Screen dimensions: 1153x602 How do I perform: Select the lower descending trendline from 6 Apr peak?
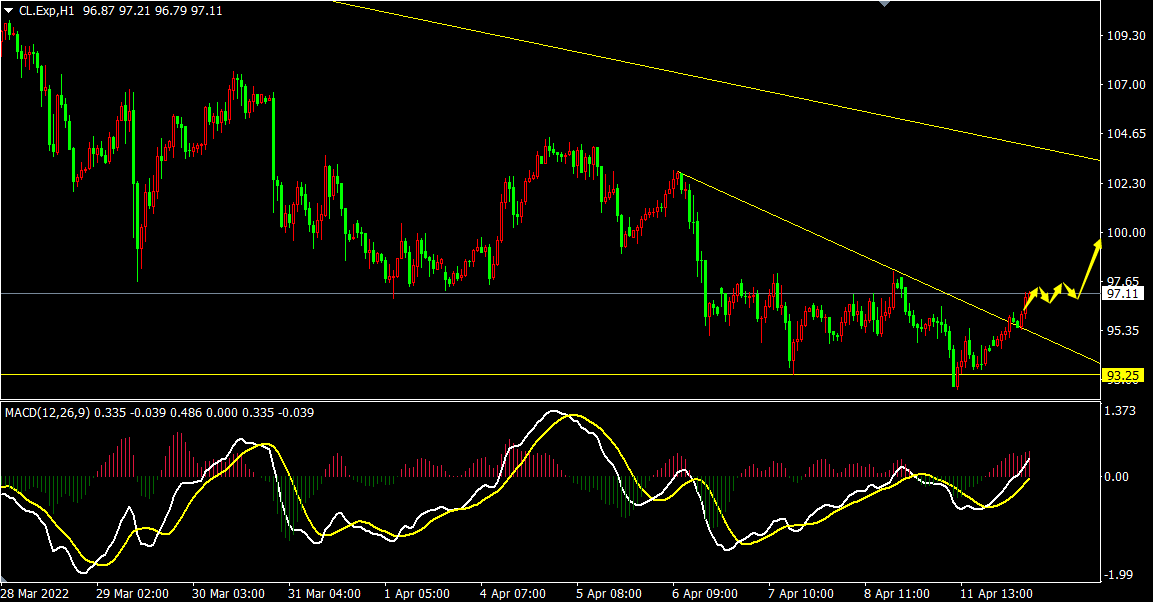[x=850, y=251]
